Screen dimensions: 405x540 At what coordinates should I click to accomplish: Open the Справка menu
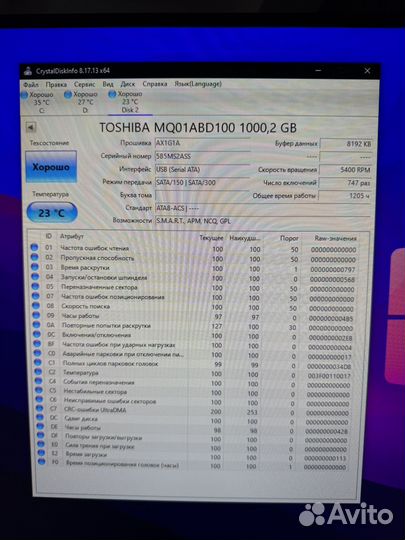tap(155, 84)
